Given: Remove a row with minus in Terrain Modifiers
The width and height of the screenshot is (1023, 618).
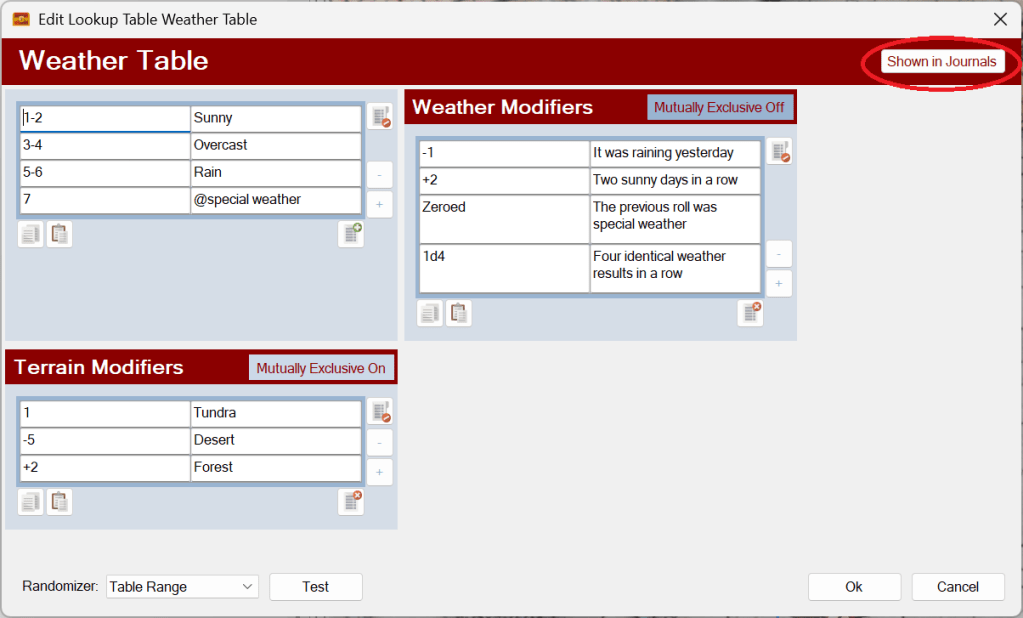Looking at the screenshot, I should (x=379, y=442).
